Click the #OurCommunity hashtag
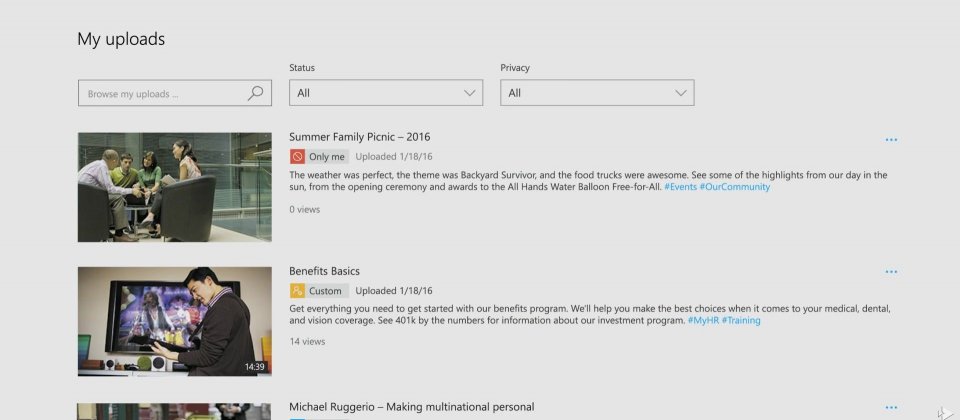This screenshot has width=960, height=420. 735,187
